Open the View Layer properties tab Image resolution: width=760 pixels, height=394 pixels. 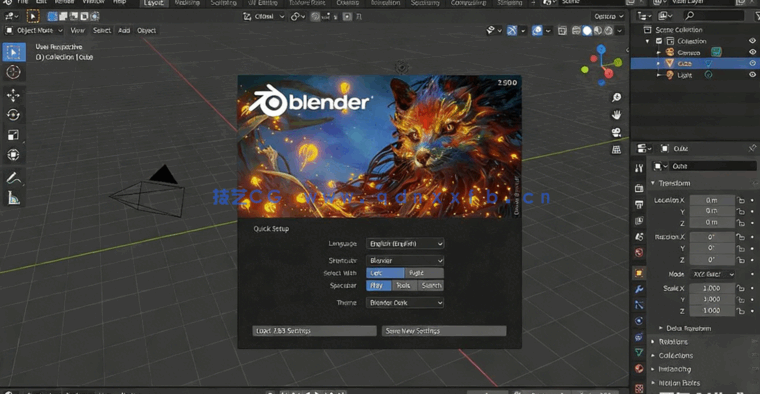pos(639,221)
